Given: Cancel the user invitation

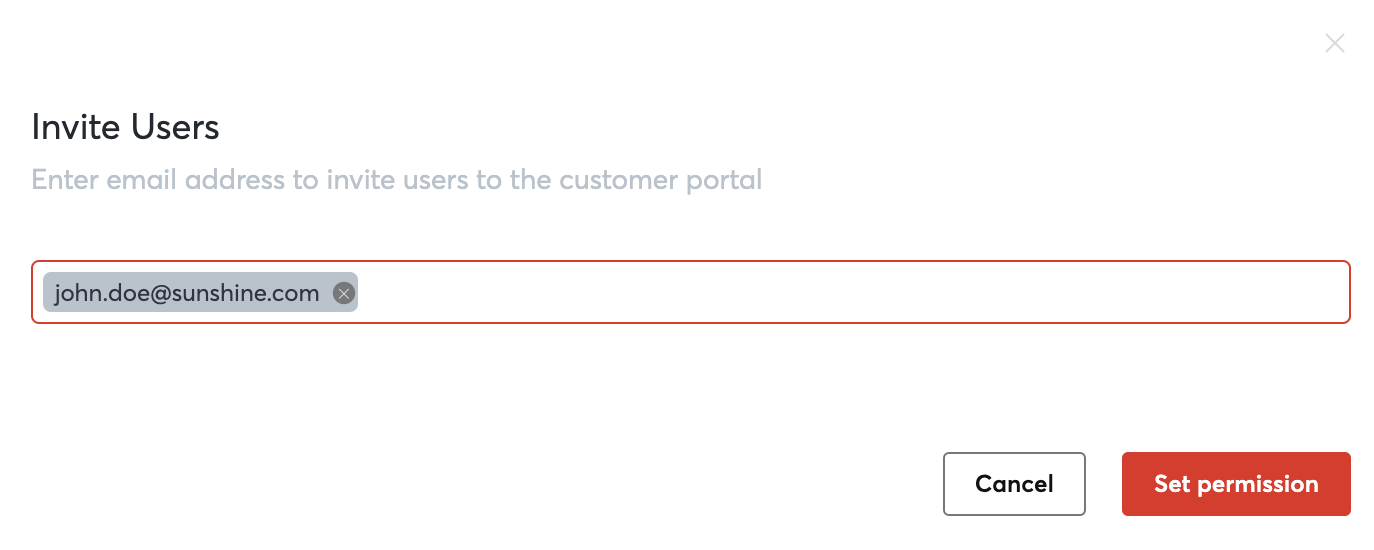Looking at the screenshot, I should (1014, 484).
